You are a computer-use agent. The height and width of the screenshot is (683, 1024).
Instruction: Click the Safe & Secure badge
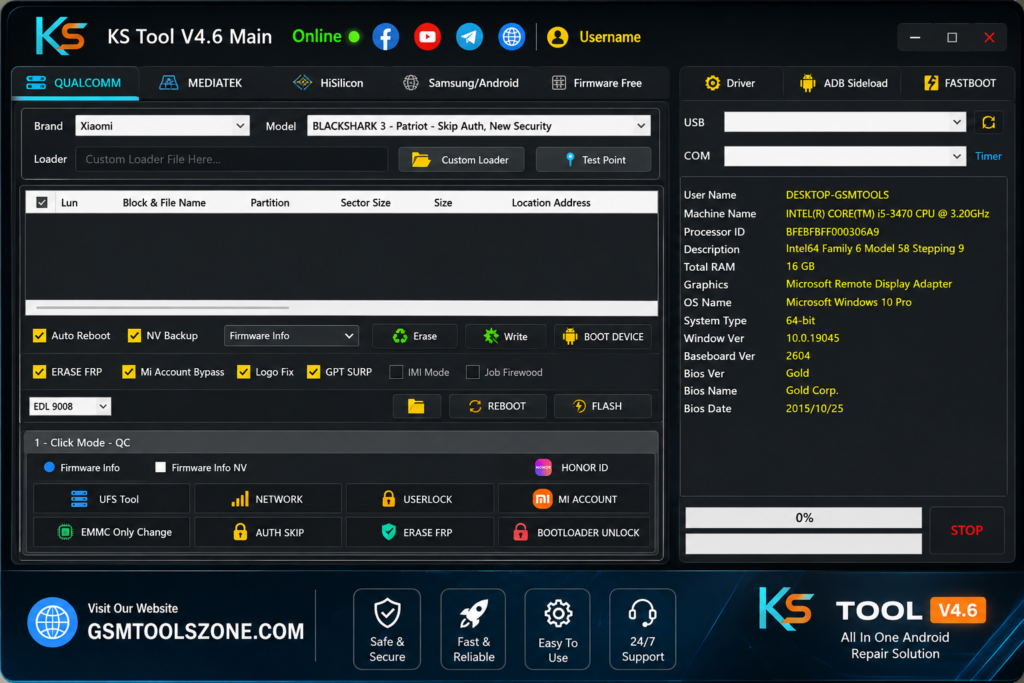387,629
